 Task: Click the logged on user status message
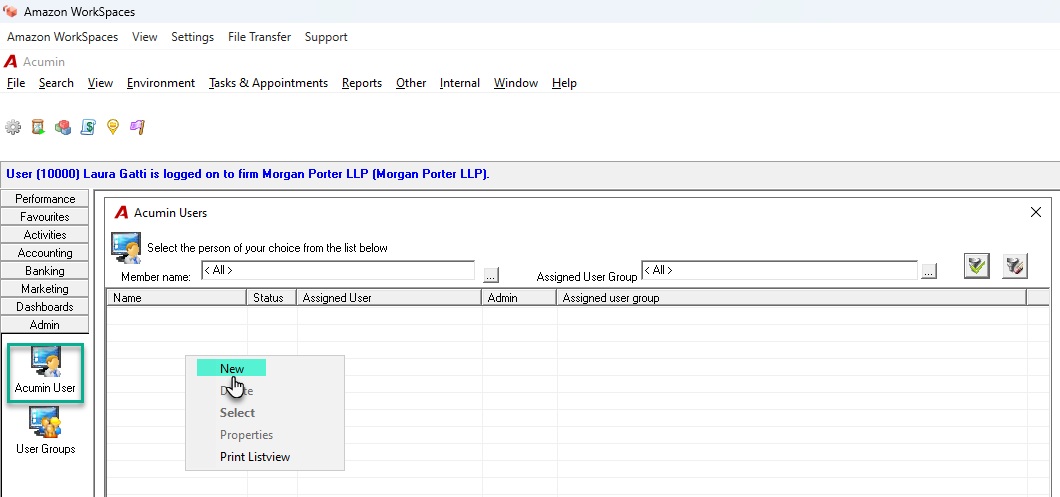coord(248,174)
